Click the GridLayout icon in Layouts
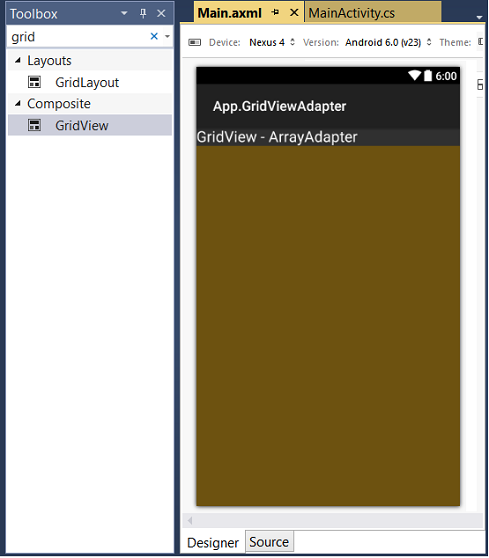The image size is (489, 558). pos(35,82)
